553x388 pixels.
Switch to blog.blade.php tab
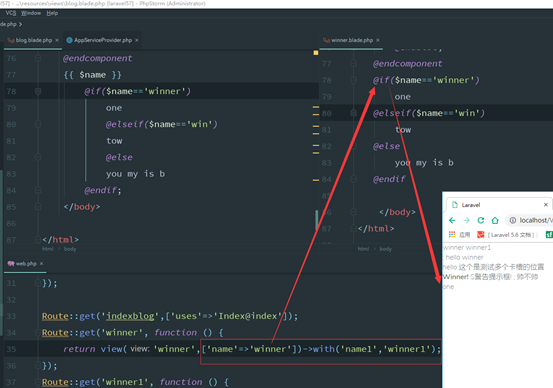tap(34, 40)
